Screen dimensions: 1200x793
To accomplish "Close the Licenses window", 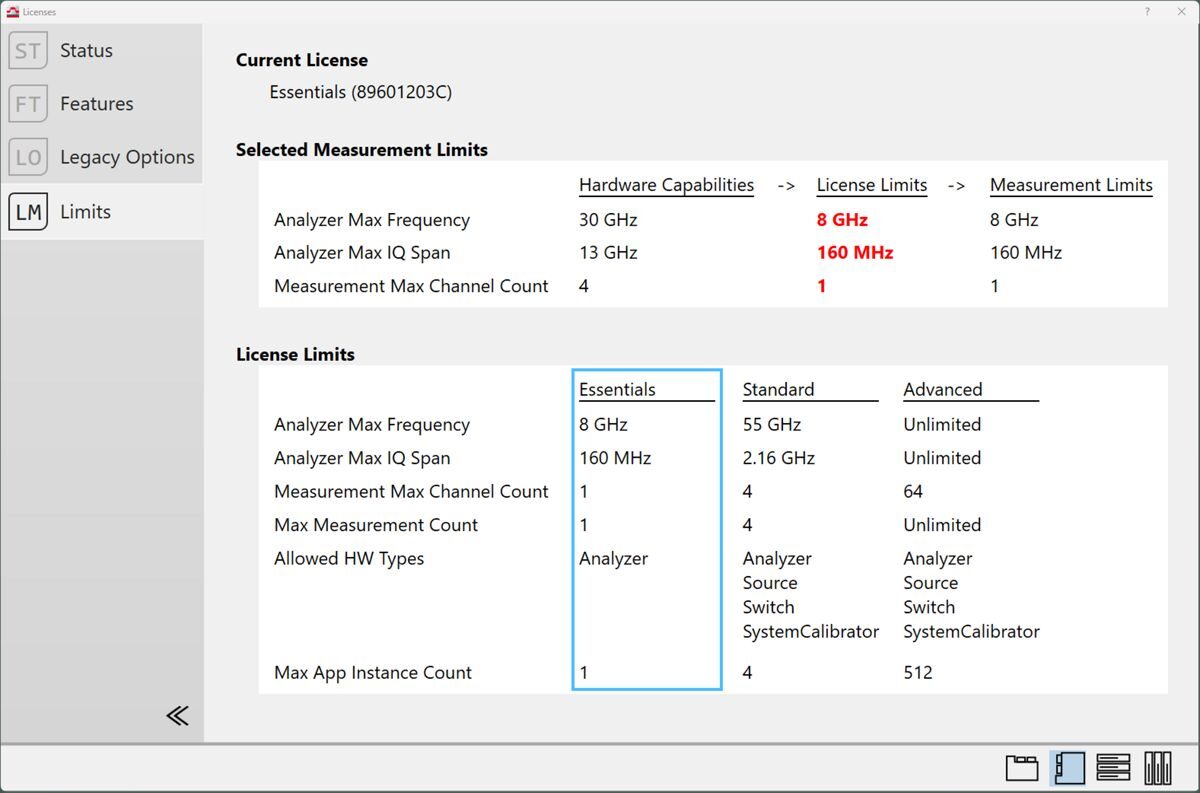I will [1181, 11].
